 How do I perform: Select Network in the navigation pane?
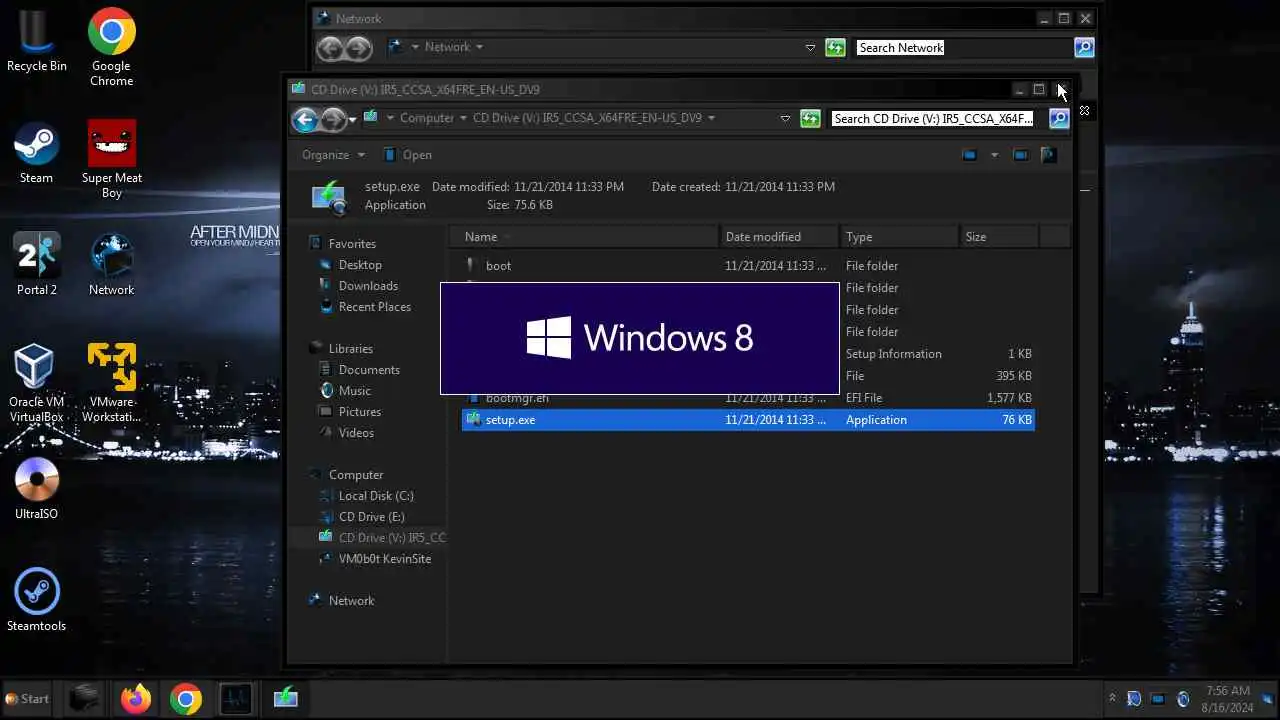[341, 601]
